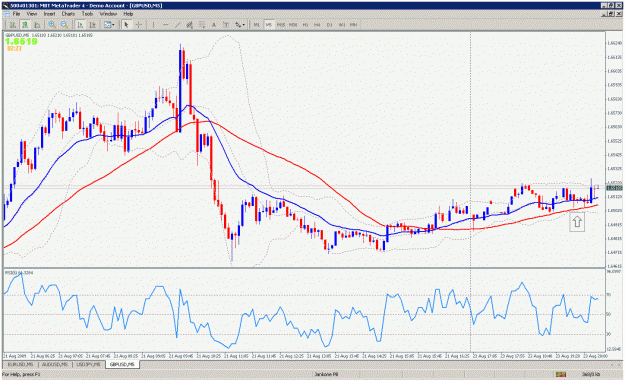Click the green 1.6519 price label
This screenshot has height=380, width=625.
point(21,41)
